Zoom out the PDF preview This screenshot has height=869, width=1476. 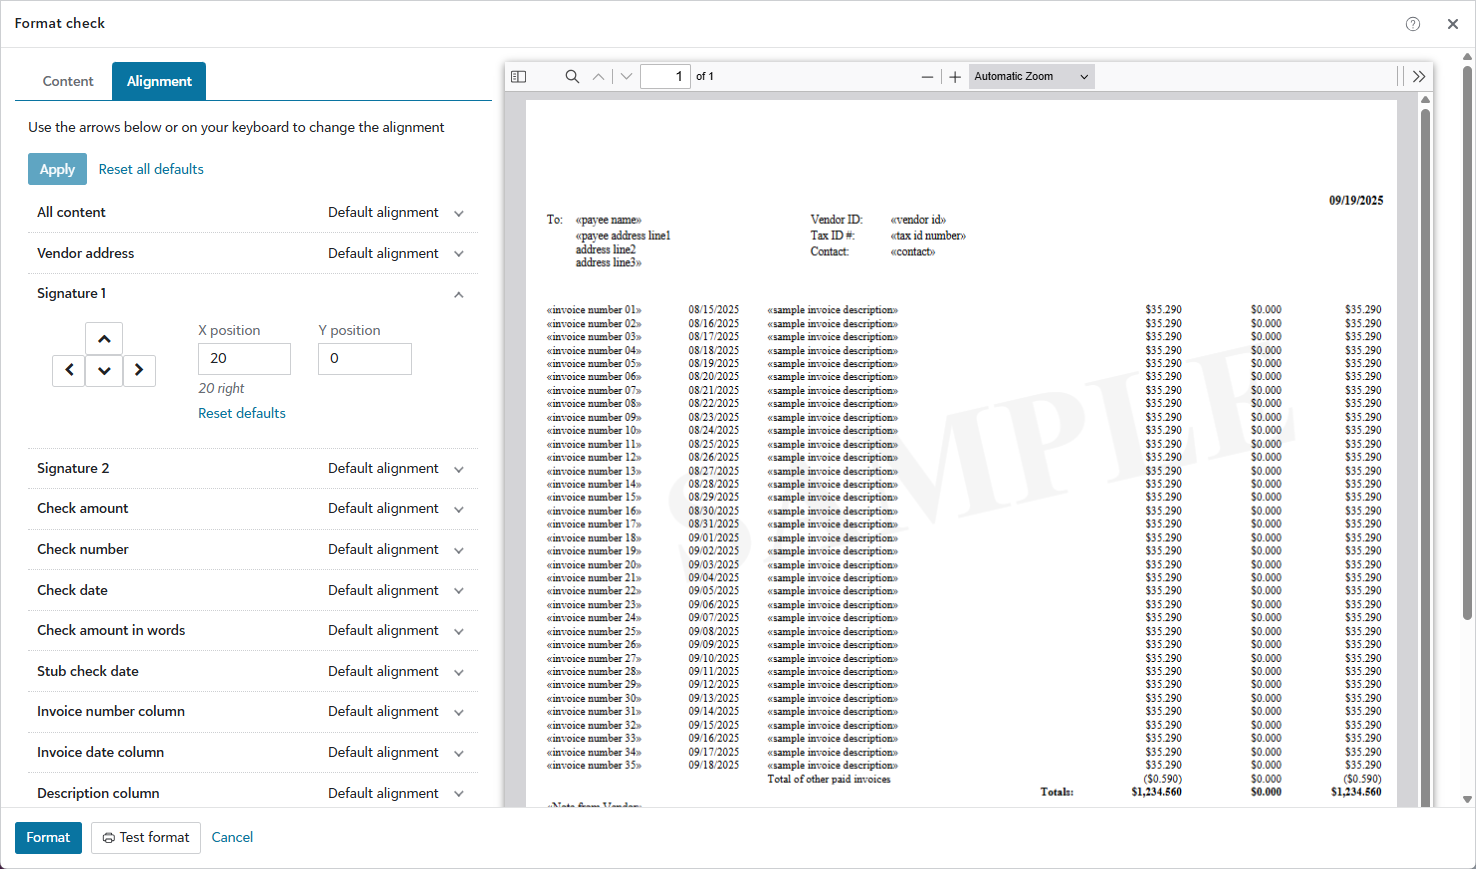(927, 76)
